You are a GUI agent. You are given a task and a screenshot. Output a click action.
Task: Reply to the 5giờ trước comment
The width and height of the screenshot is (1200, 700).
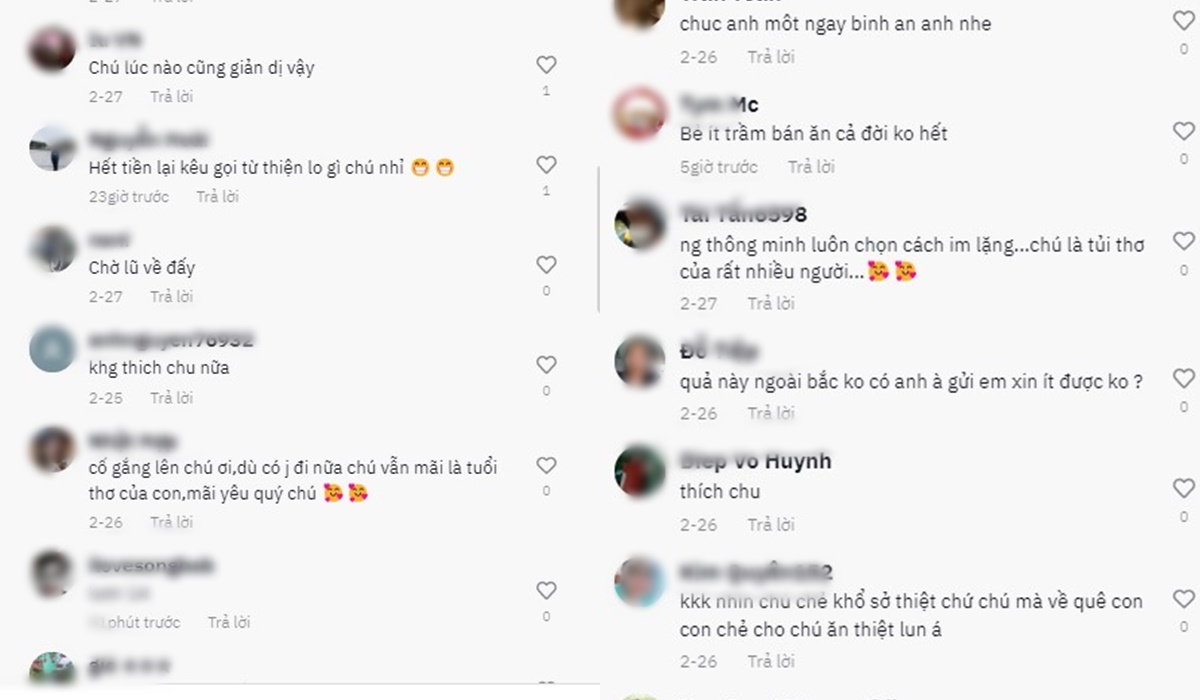click(x=811, y=167)
